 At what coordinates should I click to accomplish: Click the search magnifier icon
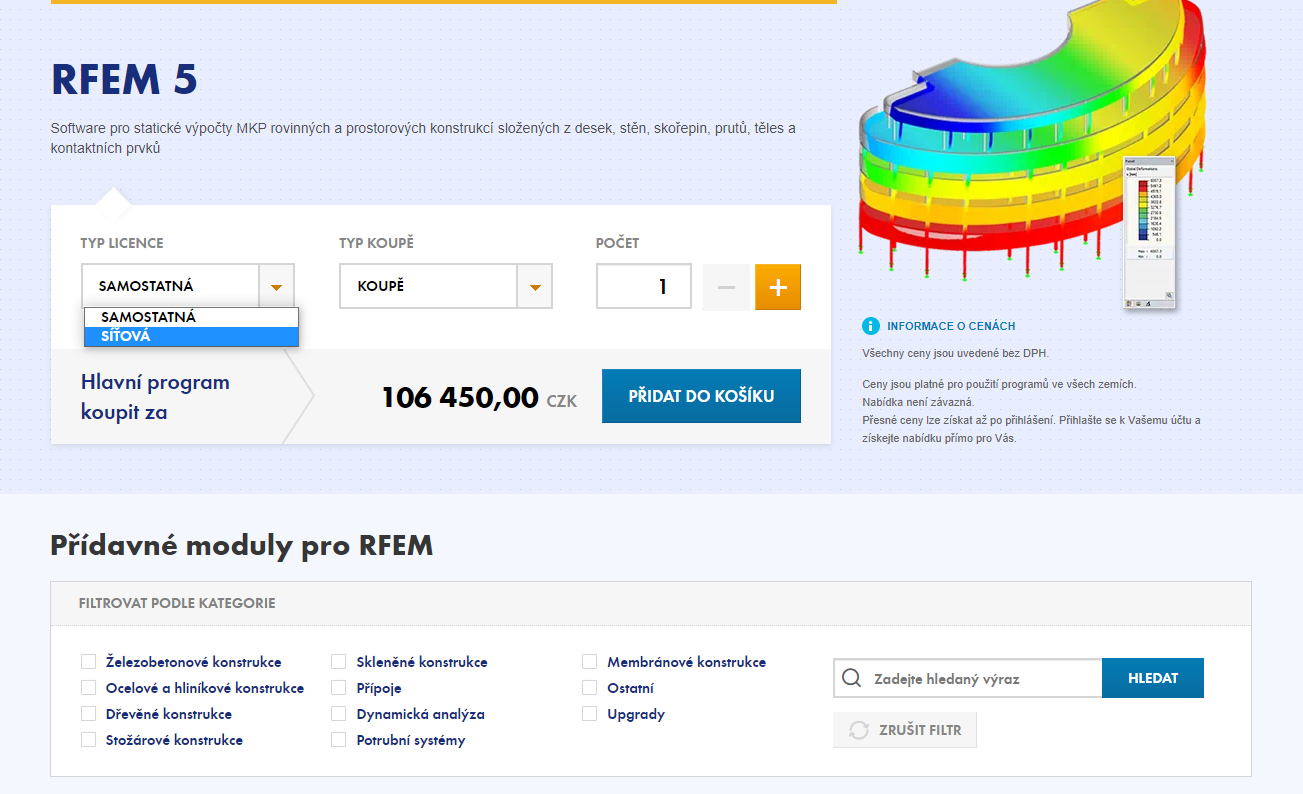[852, 678]
